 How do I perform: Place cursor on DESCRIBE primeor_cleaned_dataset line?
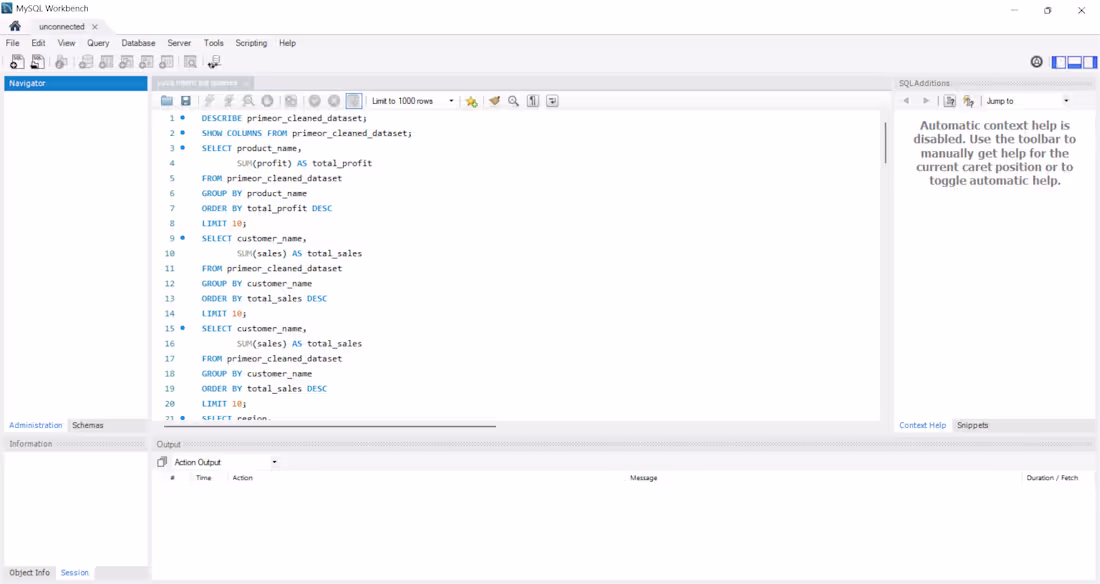(284, 118)
